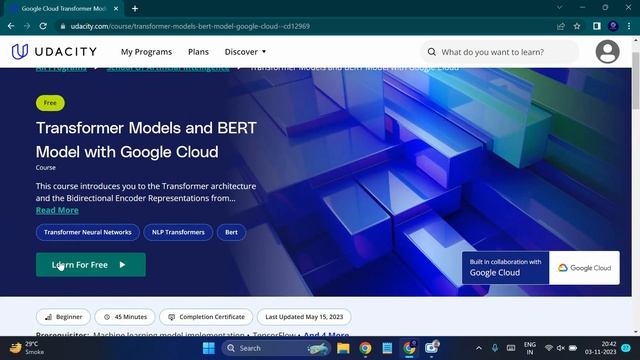Click the muted volume tray icon
This screenshot has width=640, height=360.
coord(561,348)
